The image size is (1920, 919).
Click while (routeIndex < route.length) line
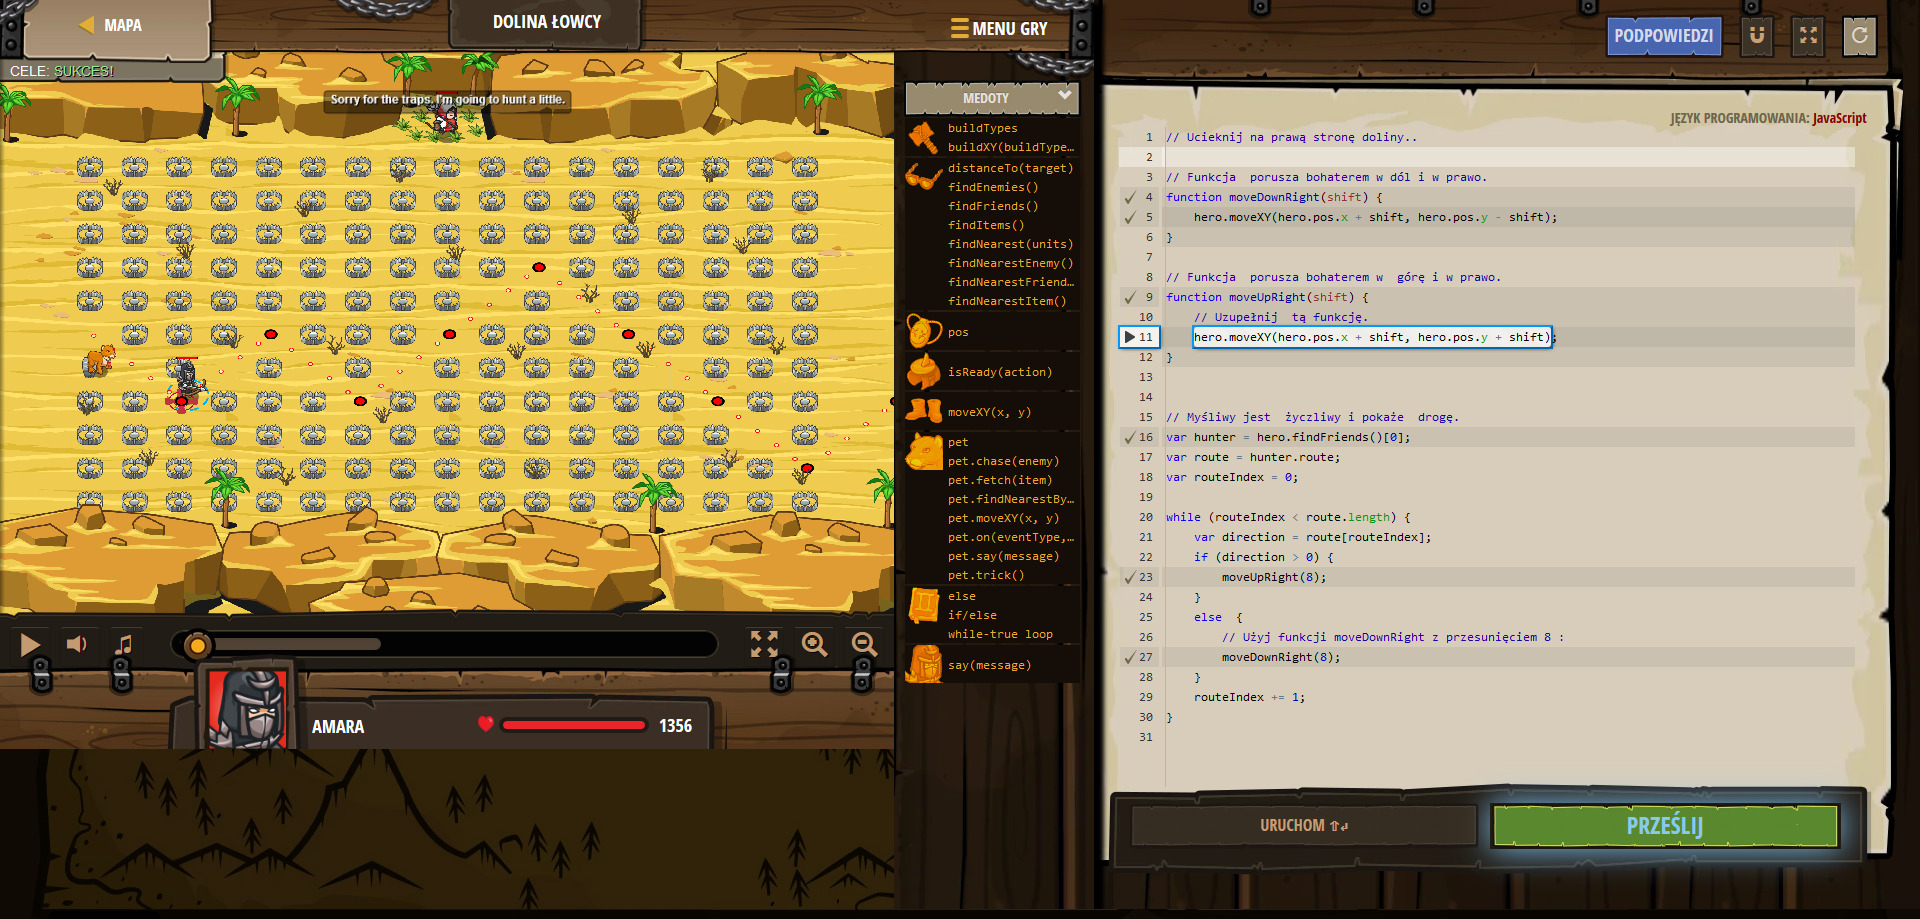point(1288,517)
